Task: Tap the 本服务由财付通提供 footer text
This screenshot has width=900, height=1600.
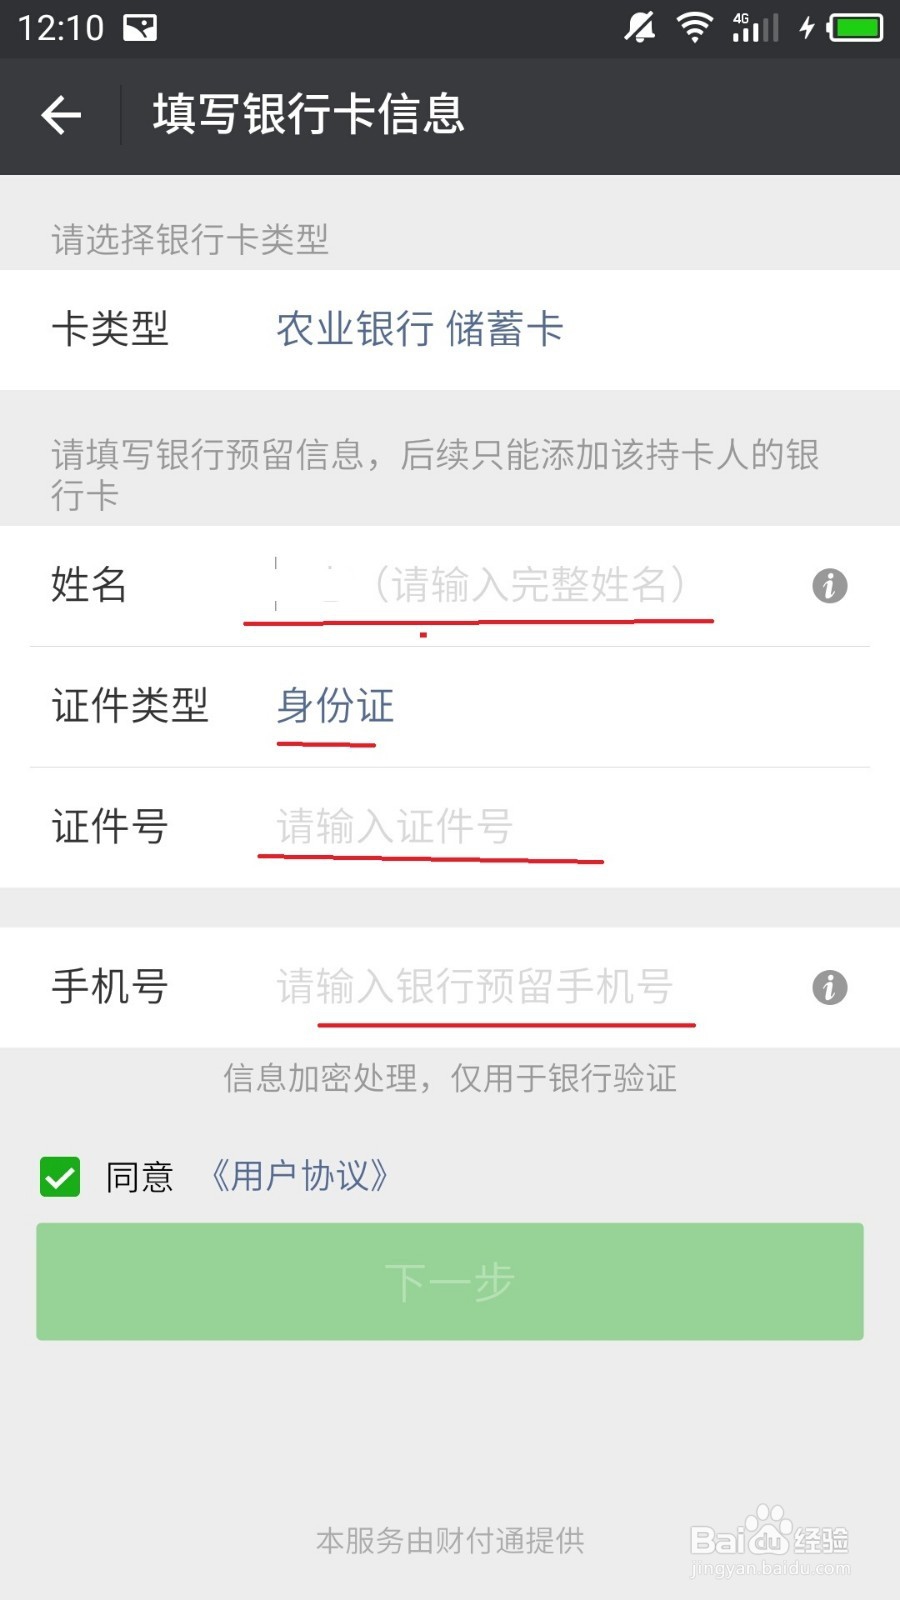Action: [450, 1541]
